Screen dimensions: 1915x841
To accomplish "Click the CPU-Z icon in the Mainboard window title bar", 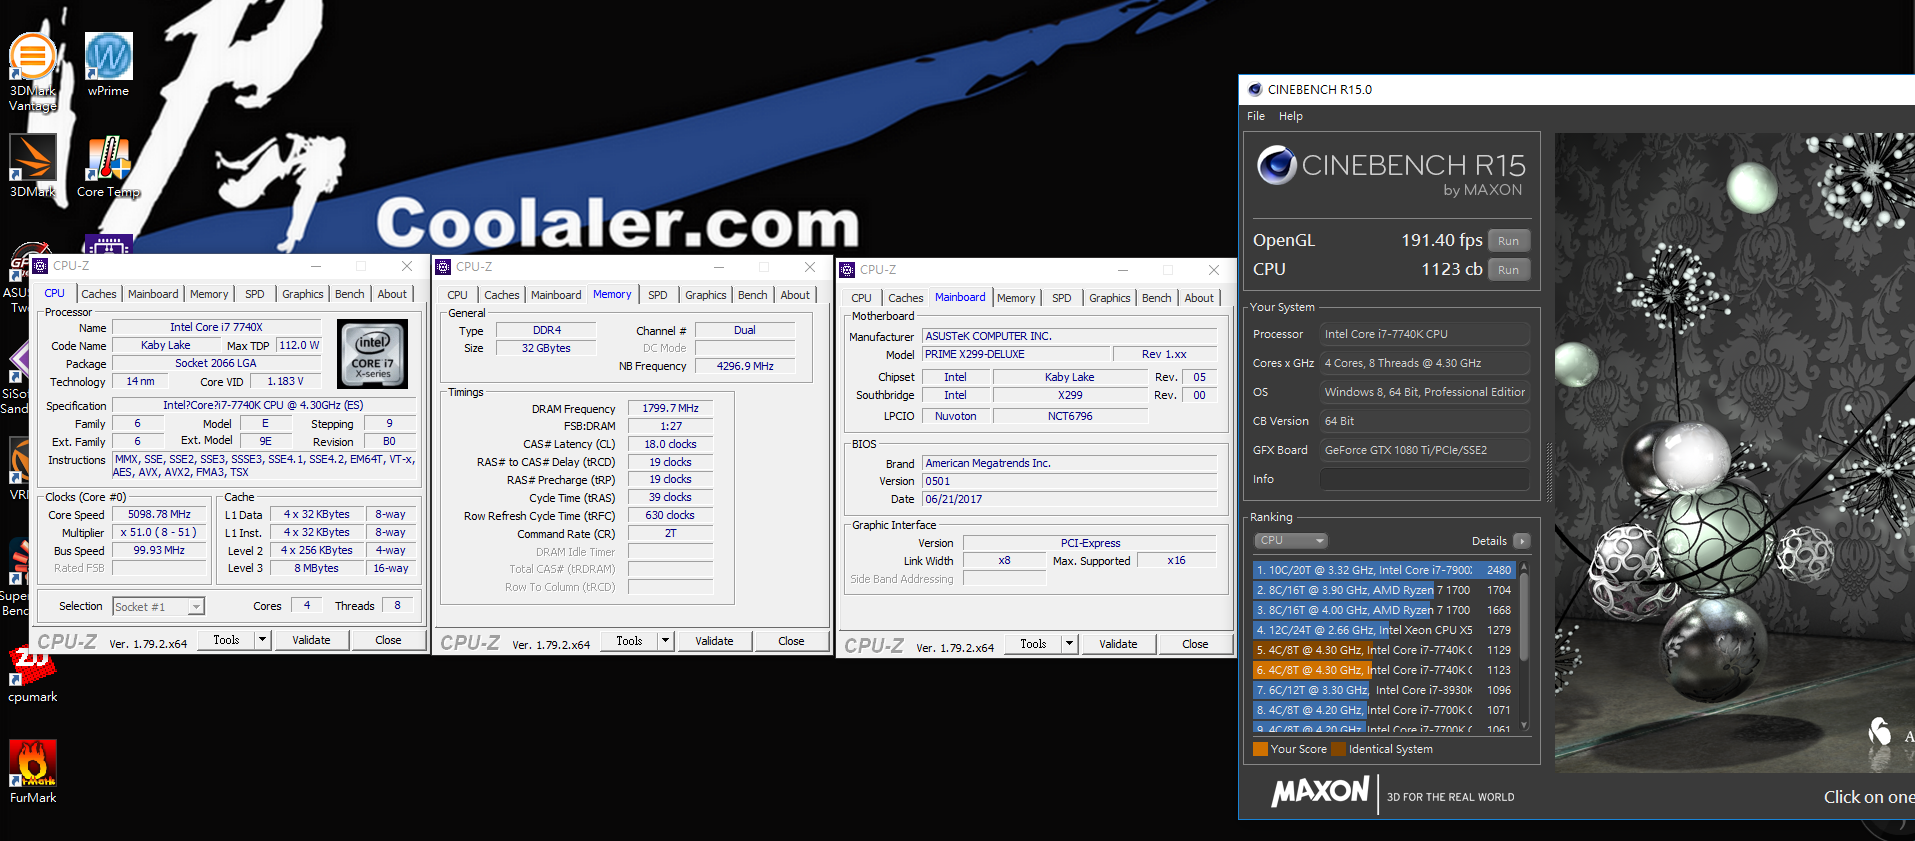I will pyautogui.click(x=847, y=270).
